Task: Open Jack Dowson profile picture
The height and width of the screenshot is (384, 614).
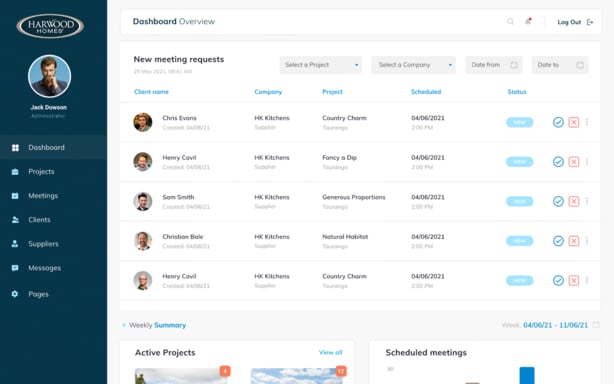Action: coord(49,76)
